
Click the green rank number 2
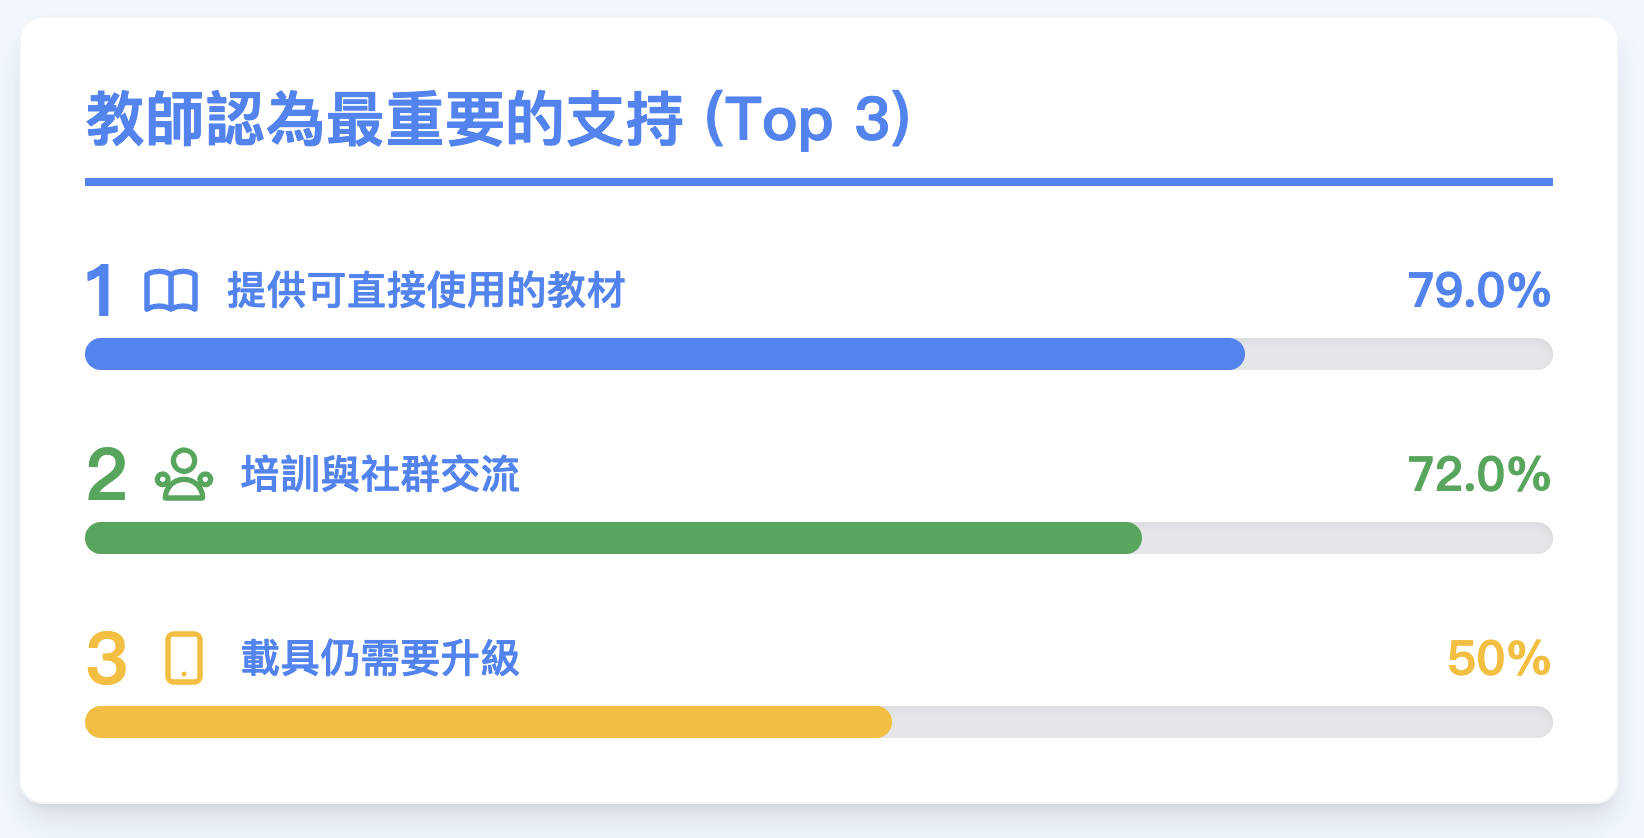point(106,475)
